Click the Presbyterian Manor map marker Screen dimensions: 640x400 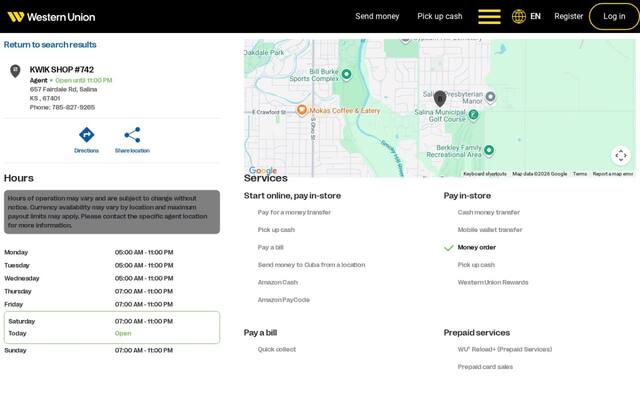[x=491, y=97]
